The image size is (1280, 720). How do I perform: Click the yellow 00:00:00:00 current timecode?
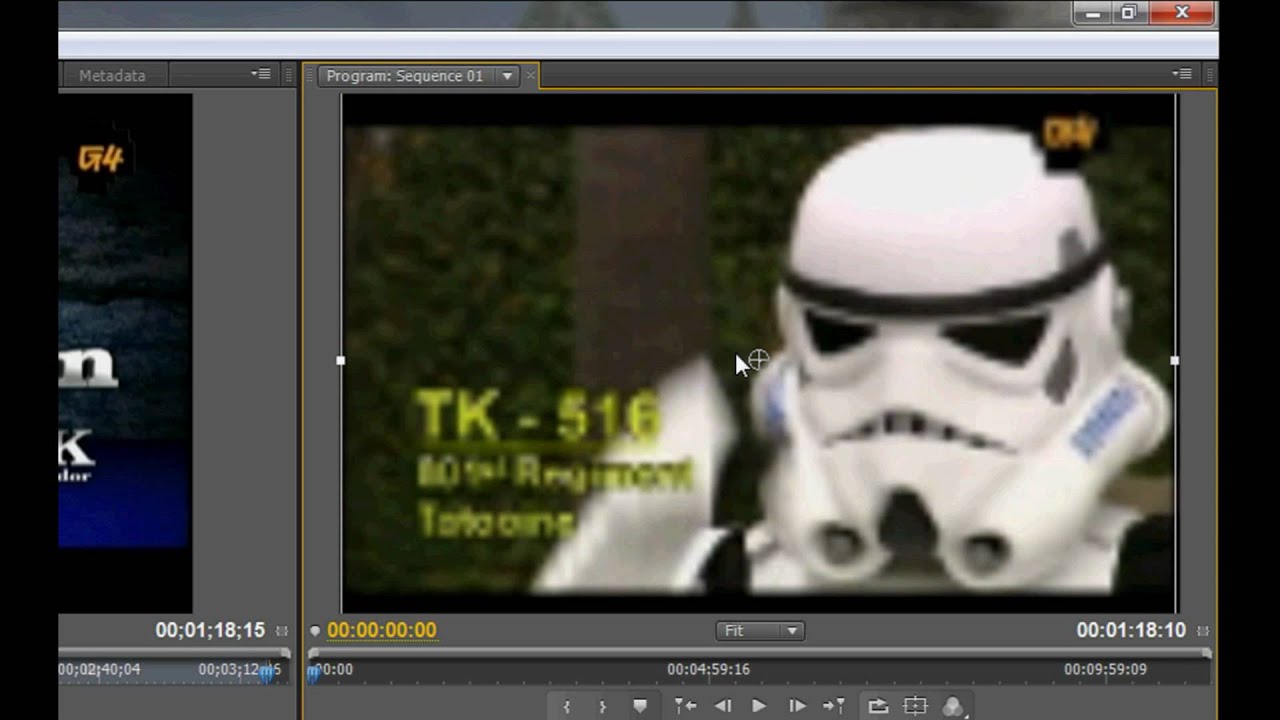[382, 630]
